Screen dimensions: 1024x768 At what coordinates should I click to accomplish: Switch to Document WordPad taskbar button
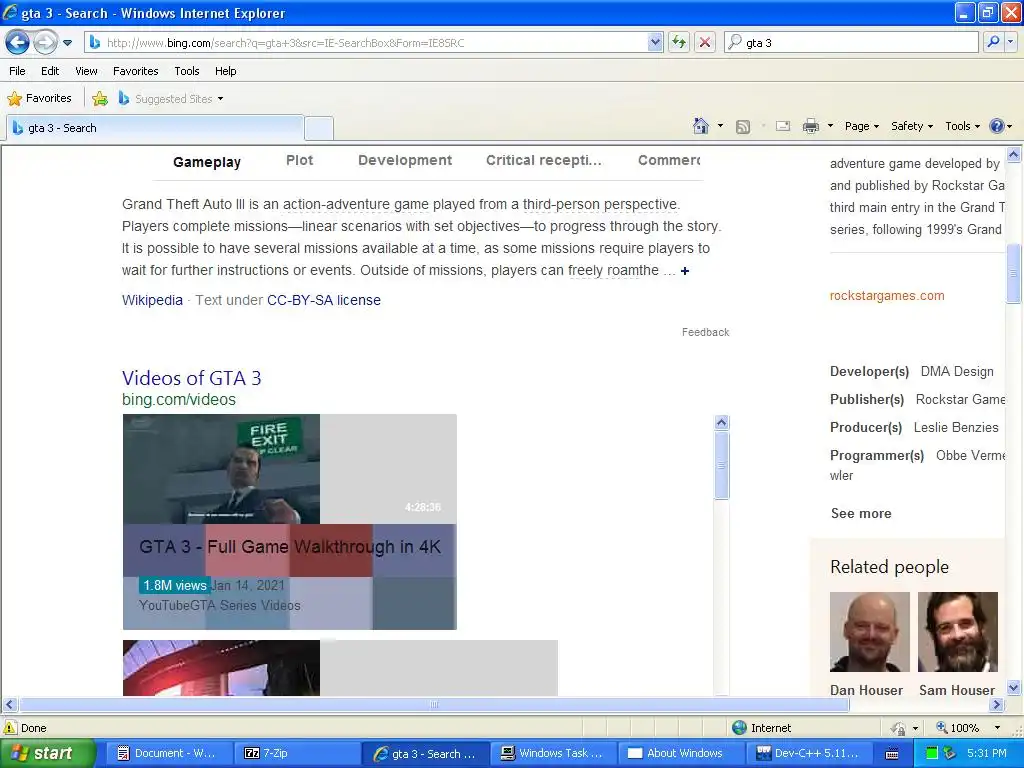[168, 754]
